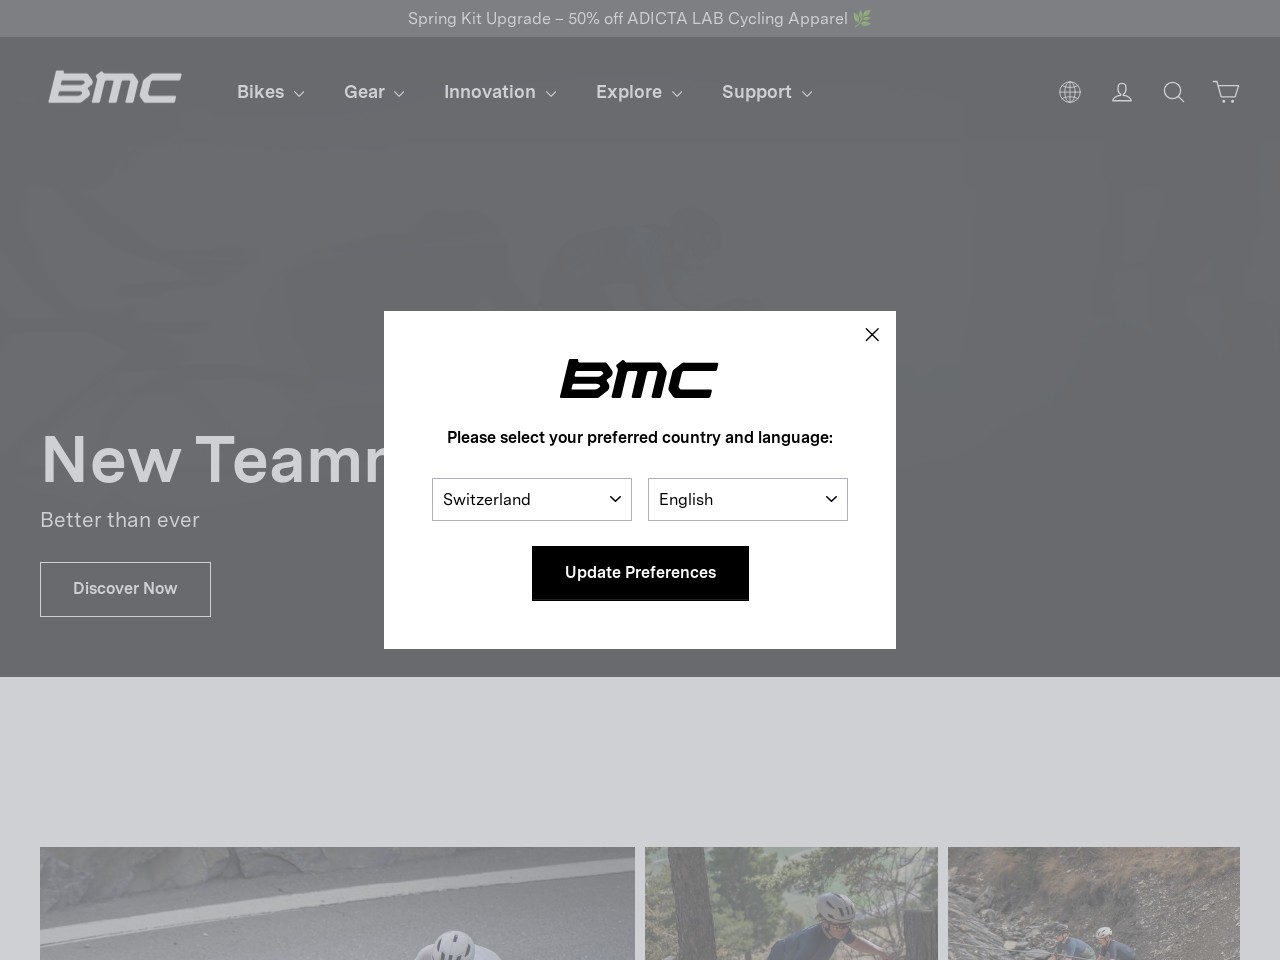
Task: Close the country and language popup
Action: [872, 335]
